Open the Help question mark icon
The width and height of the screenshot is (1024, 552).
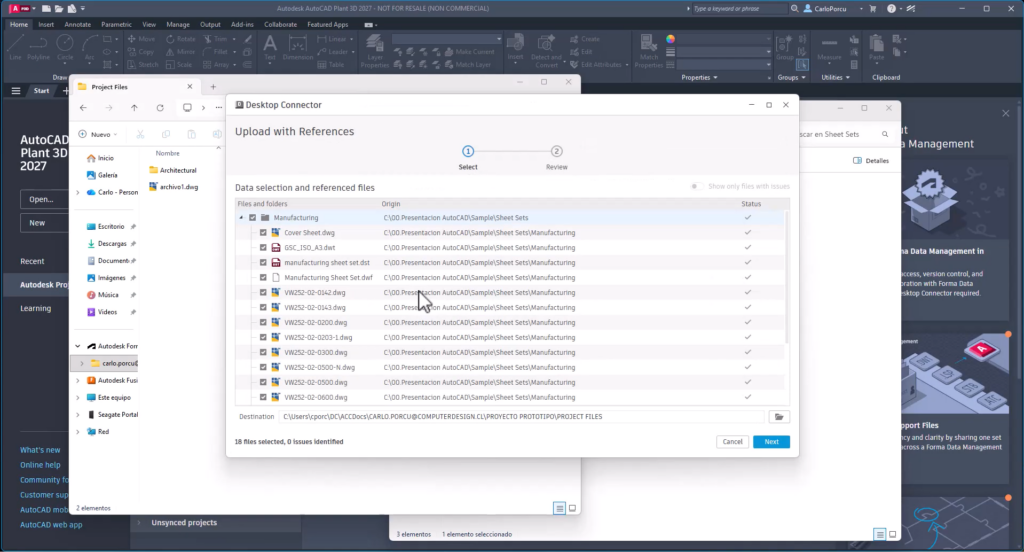tap(891, 8)
